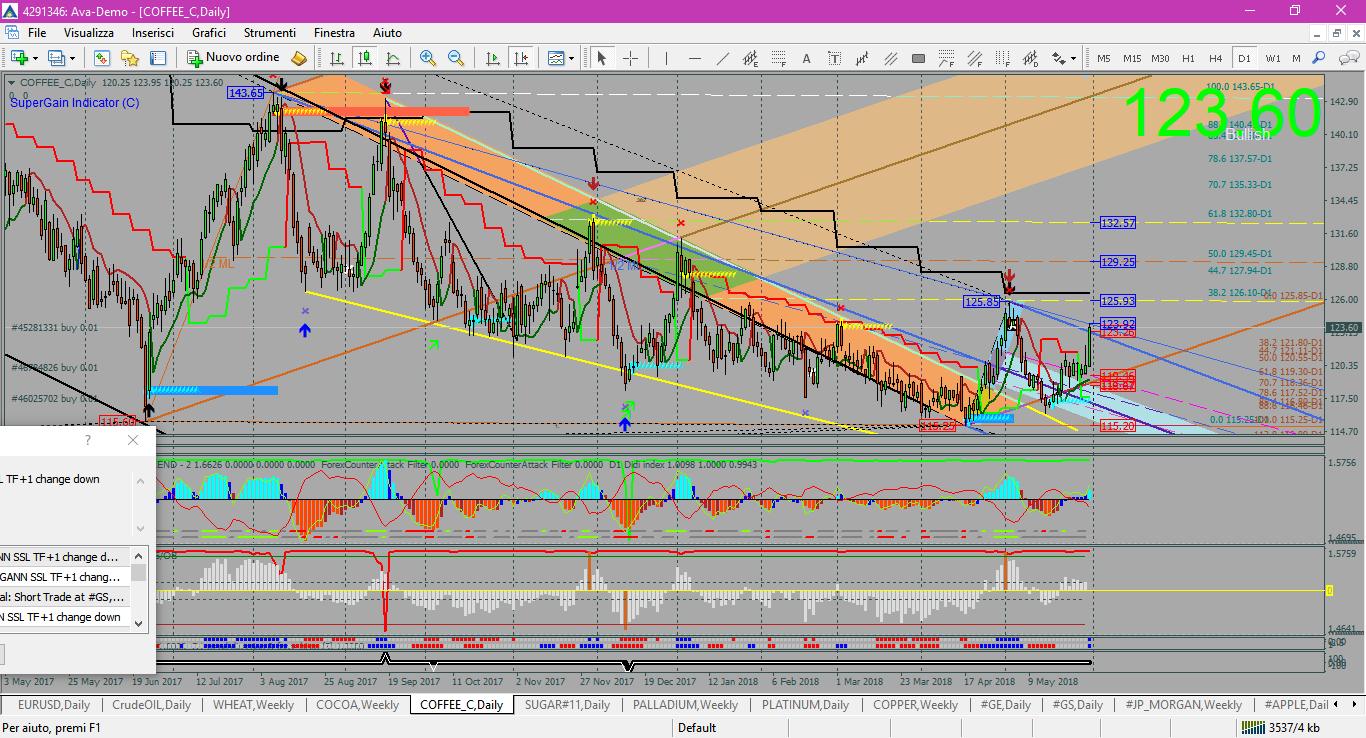Set timeframe to M15
1366x738 pixels.
[1132, 58]
